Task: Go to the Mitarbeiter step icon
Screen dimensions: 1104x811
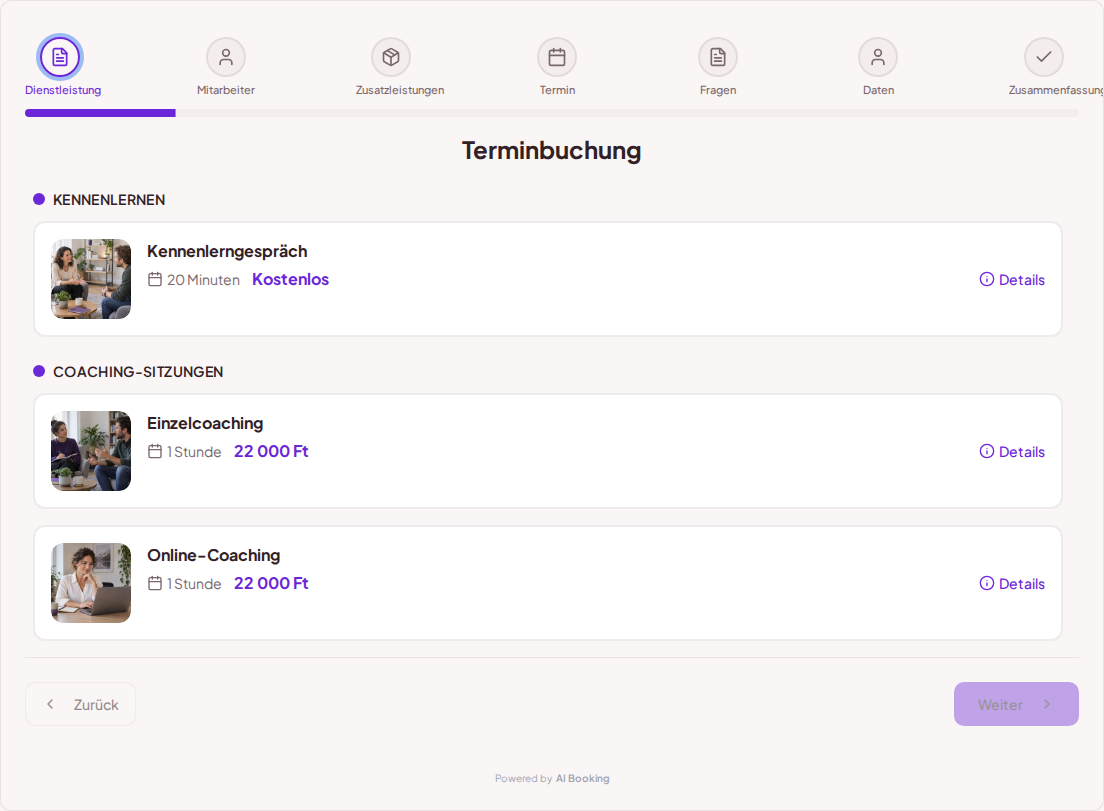Action: point(226,57)
